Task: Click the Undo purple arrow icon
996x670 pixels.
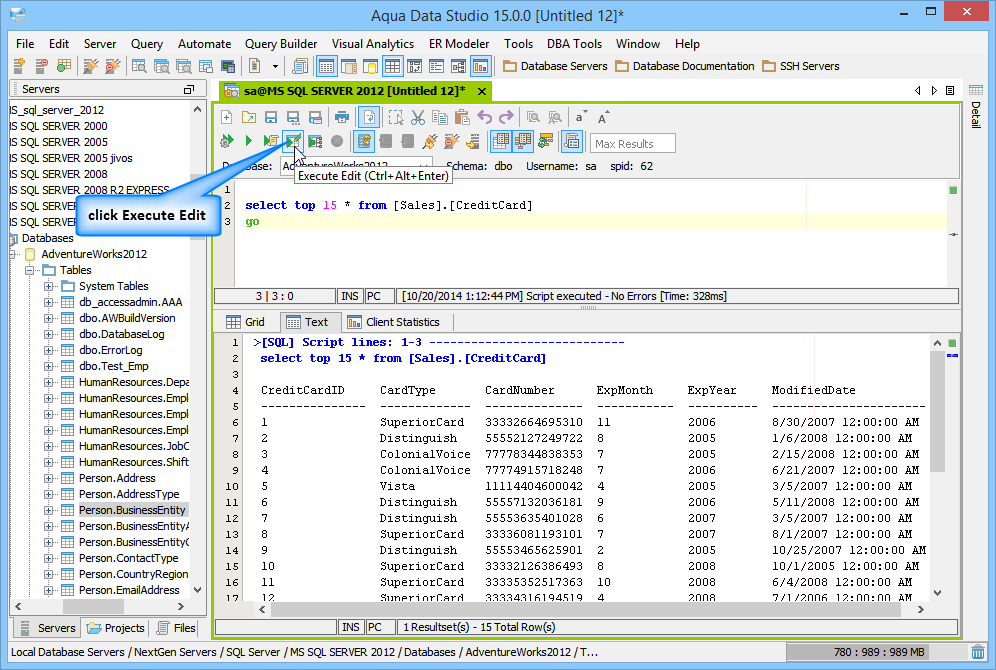Action: coord(485,117)
